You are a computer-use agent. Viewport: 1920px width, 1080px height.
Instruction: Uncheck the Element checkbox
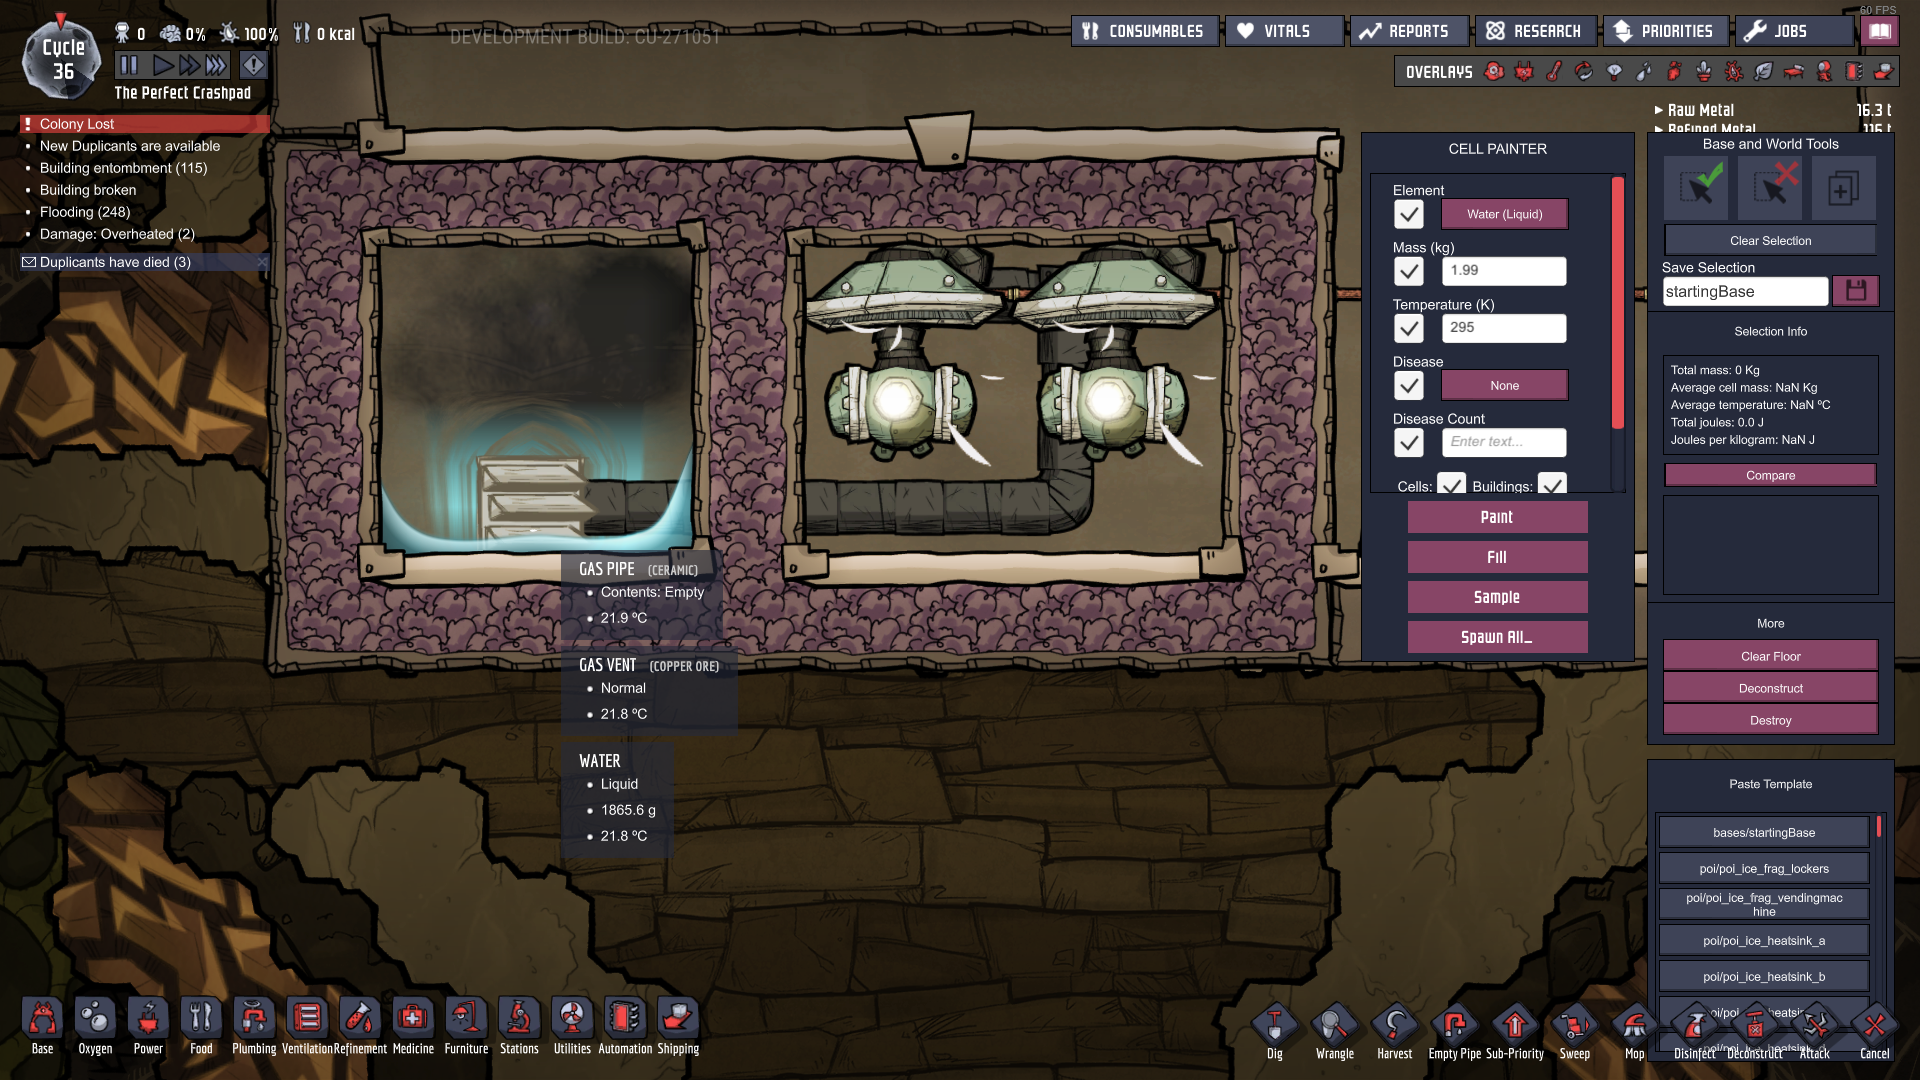pos(1408,214)
